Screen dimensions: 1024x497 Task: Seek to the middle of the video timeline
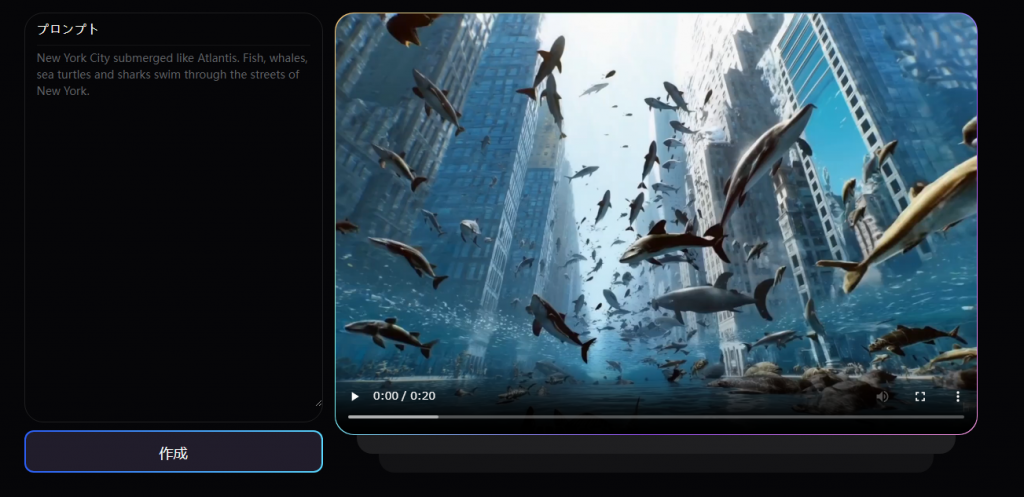[656, 416]
